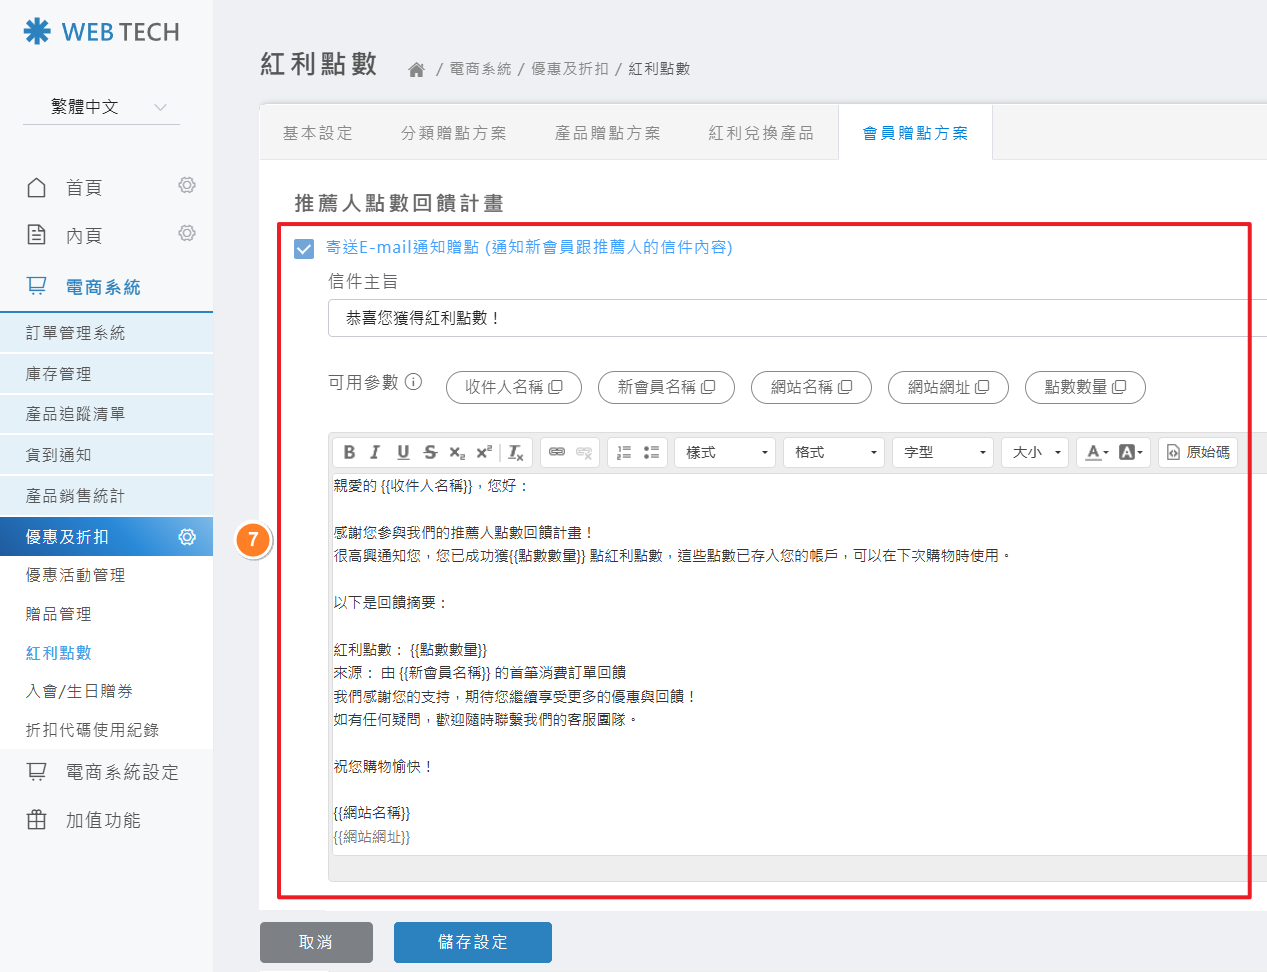Insert a numbered list
This screenshot has width=1267, height=972.
point(624,452)
